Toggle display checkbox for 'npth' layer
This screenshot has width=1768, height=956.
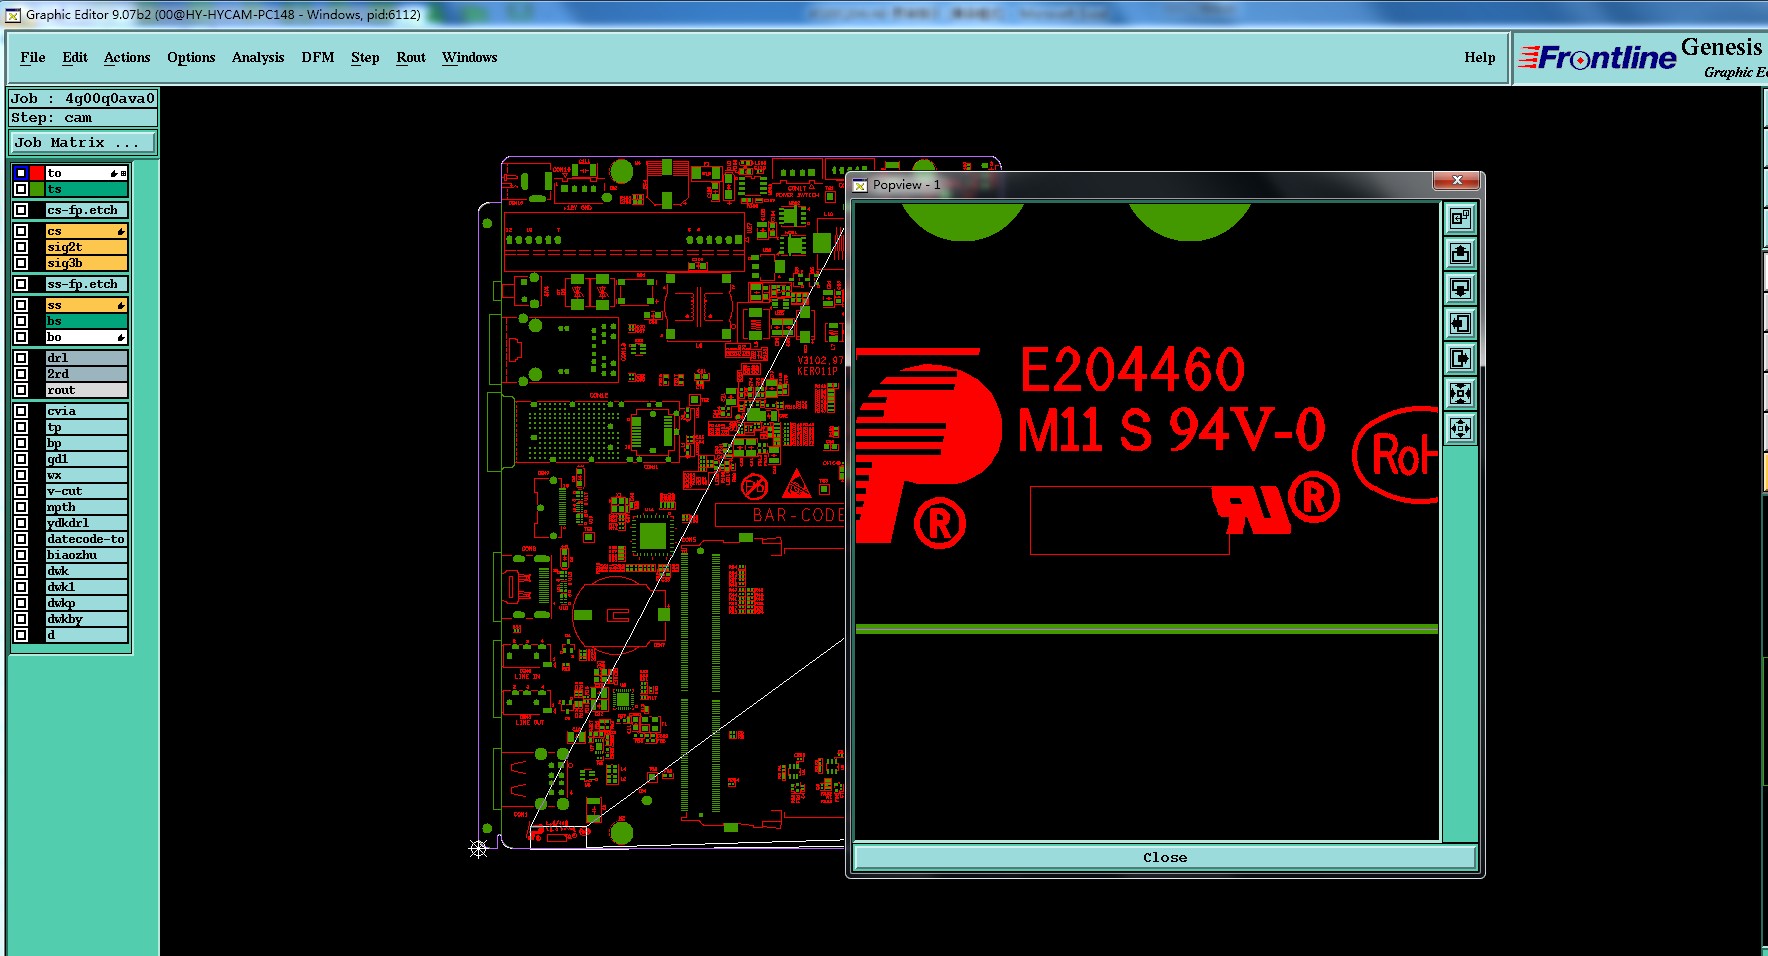[21, 507]
